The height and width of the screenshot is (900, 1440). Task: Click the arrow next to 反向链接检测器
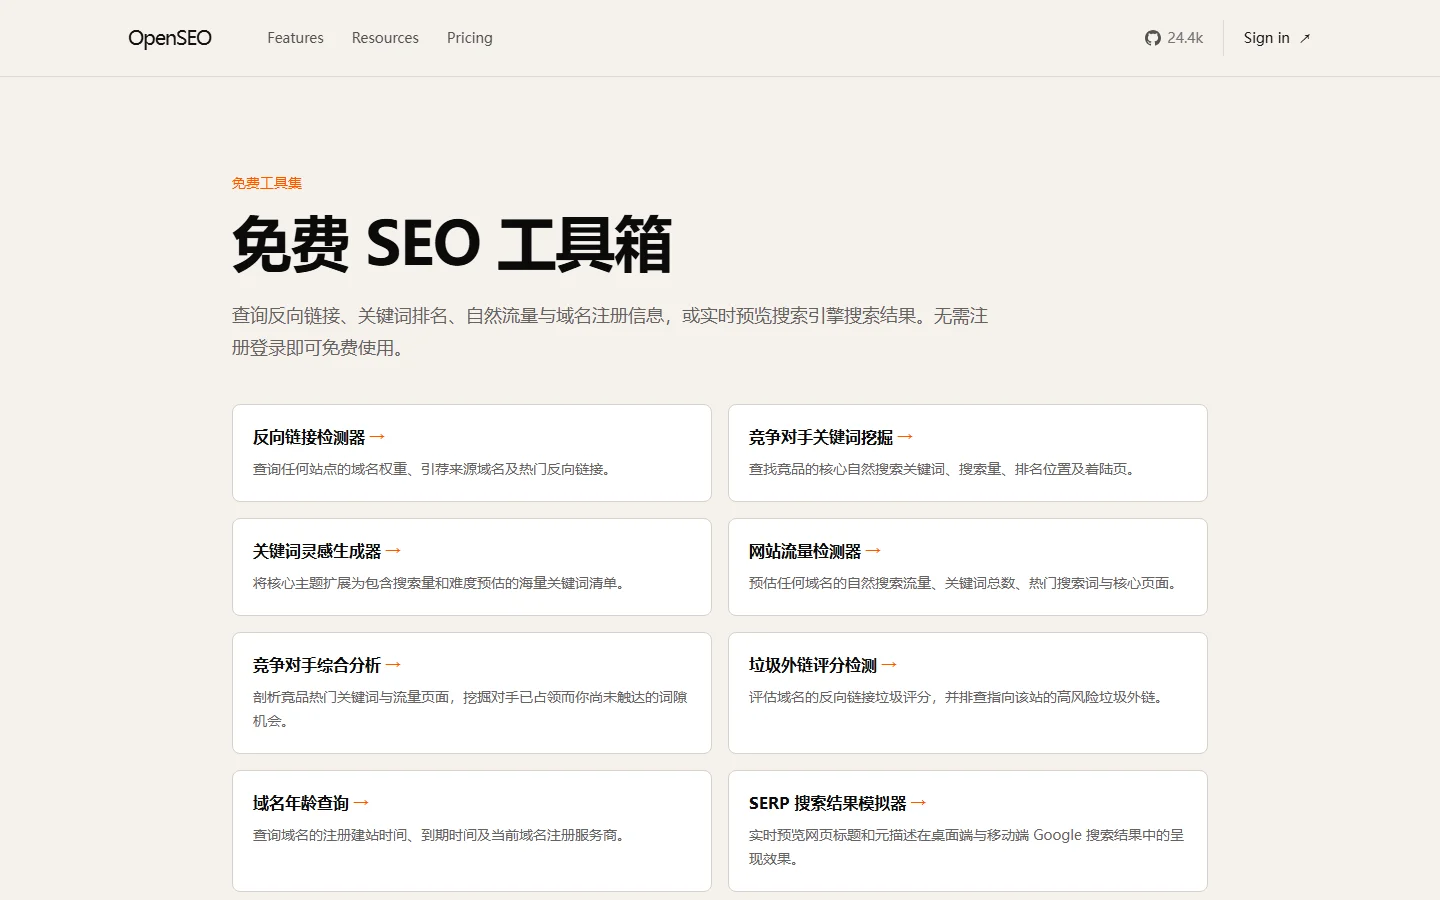pos(377,437)
